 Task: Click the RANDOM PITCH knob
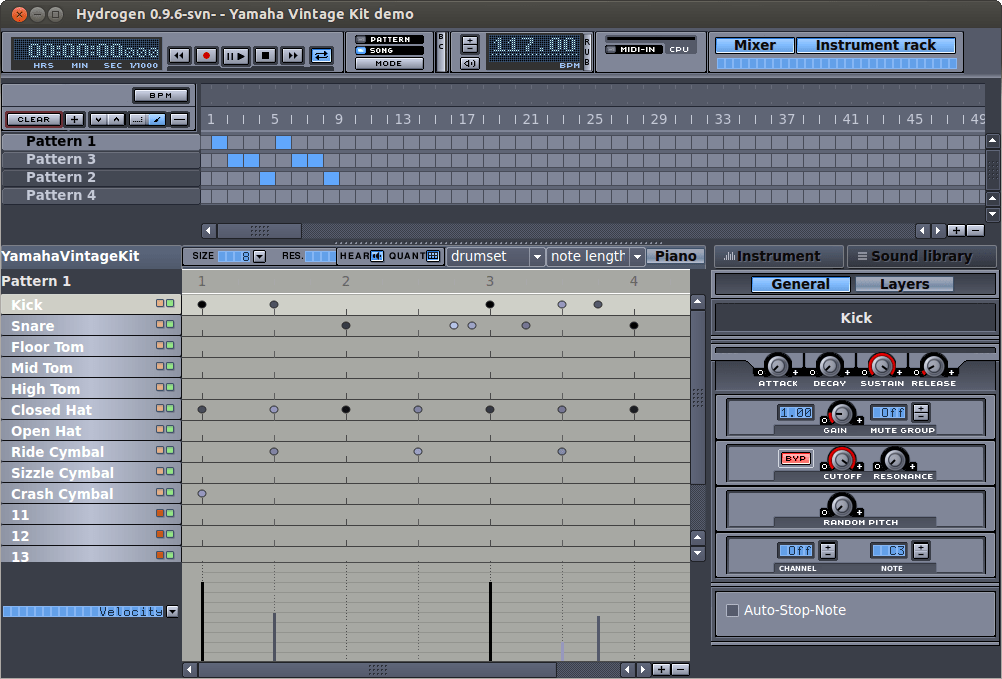pyautogui.click(x=842, y=505)
